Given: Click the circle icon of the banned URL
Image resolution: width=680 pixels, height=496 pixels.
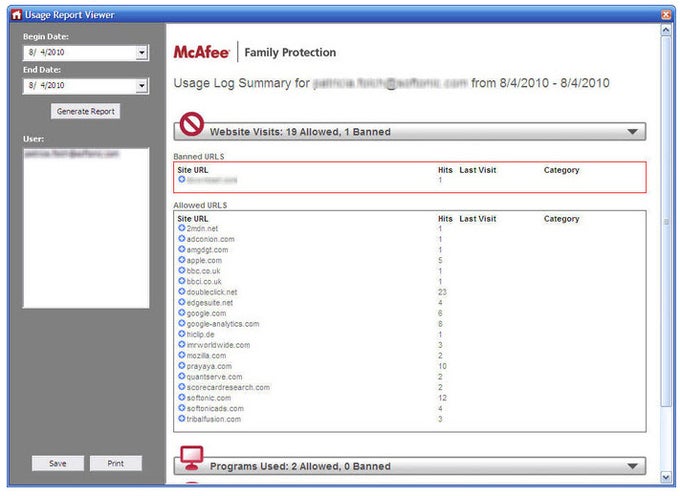Looking at the screenshot, I should [182, 179].
